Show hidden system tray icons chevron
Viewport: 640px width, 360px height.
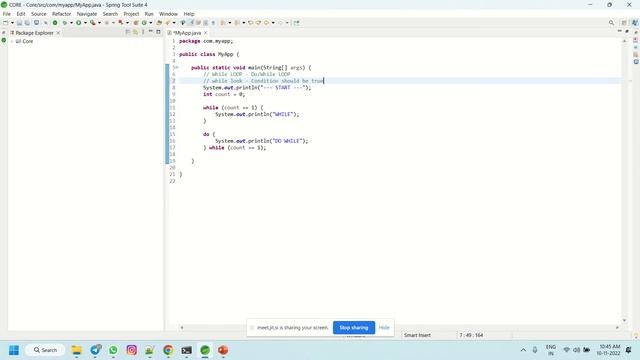[x=523, y=350]
